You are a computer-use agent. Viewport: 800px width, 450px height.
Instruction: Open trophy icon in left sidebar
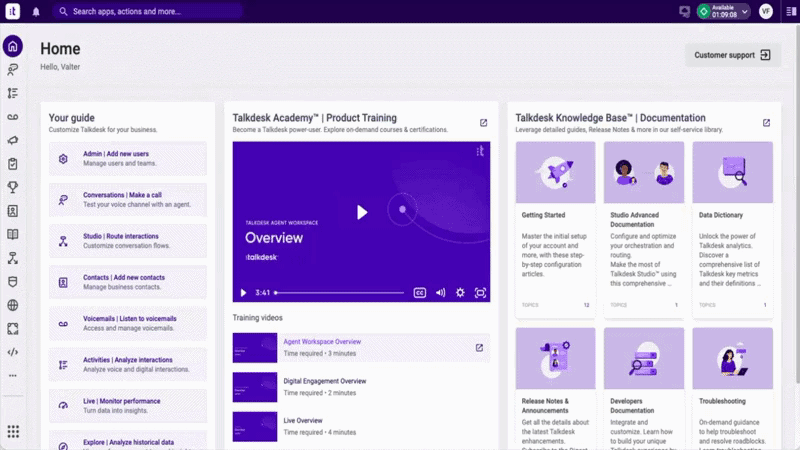(x=13, y=187)
